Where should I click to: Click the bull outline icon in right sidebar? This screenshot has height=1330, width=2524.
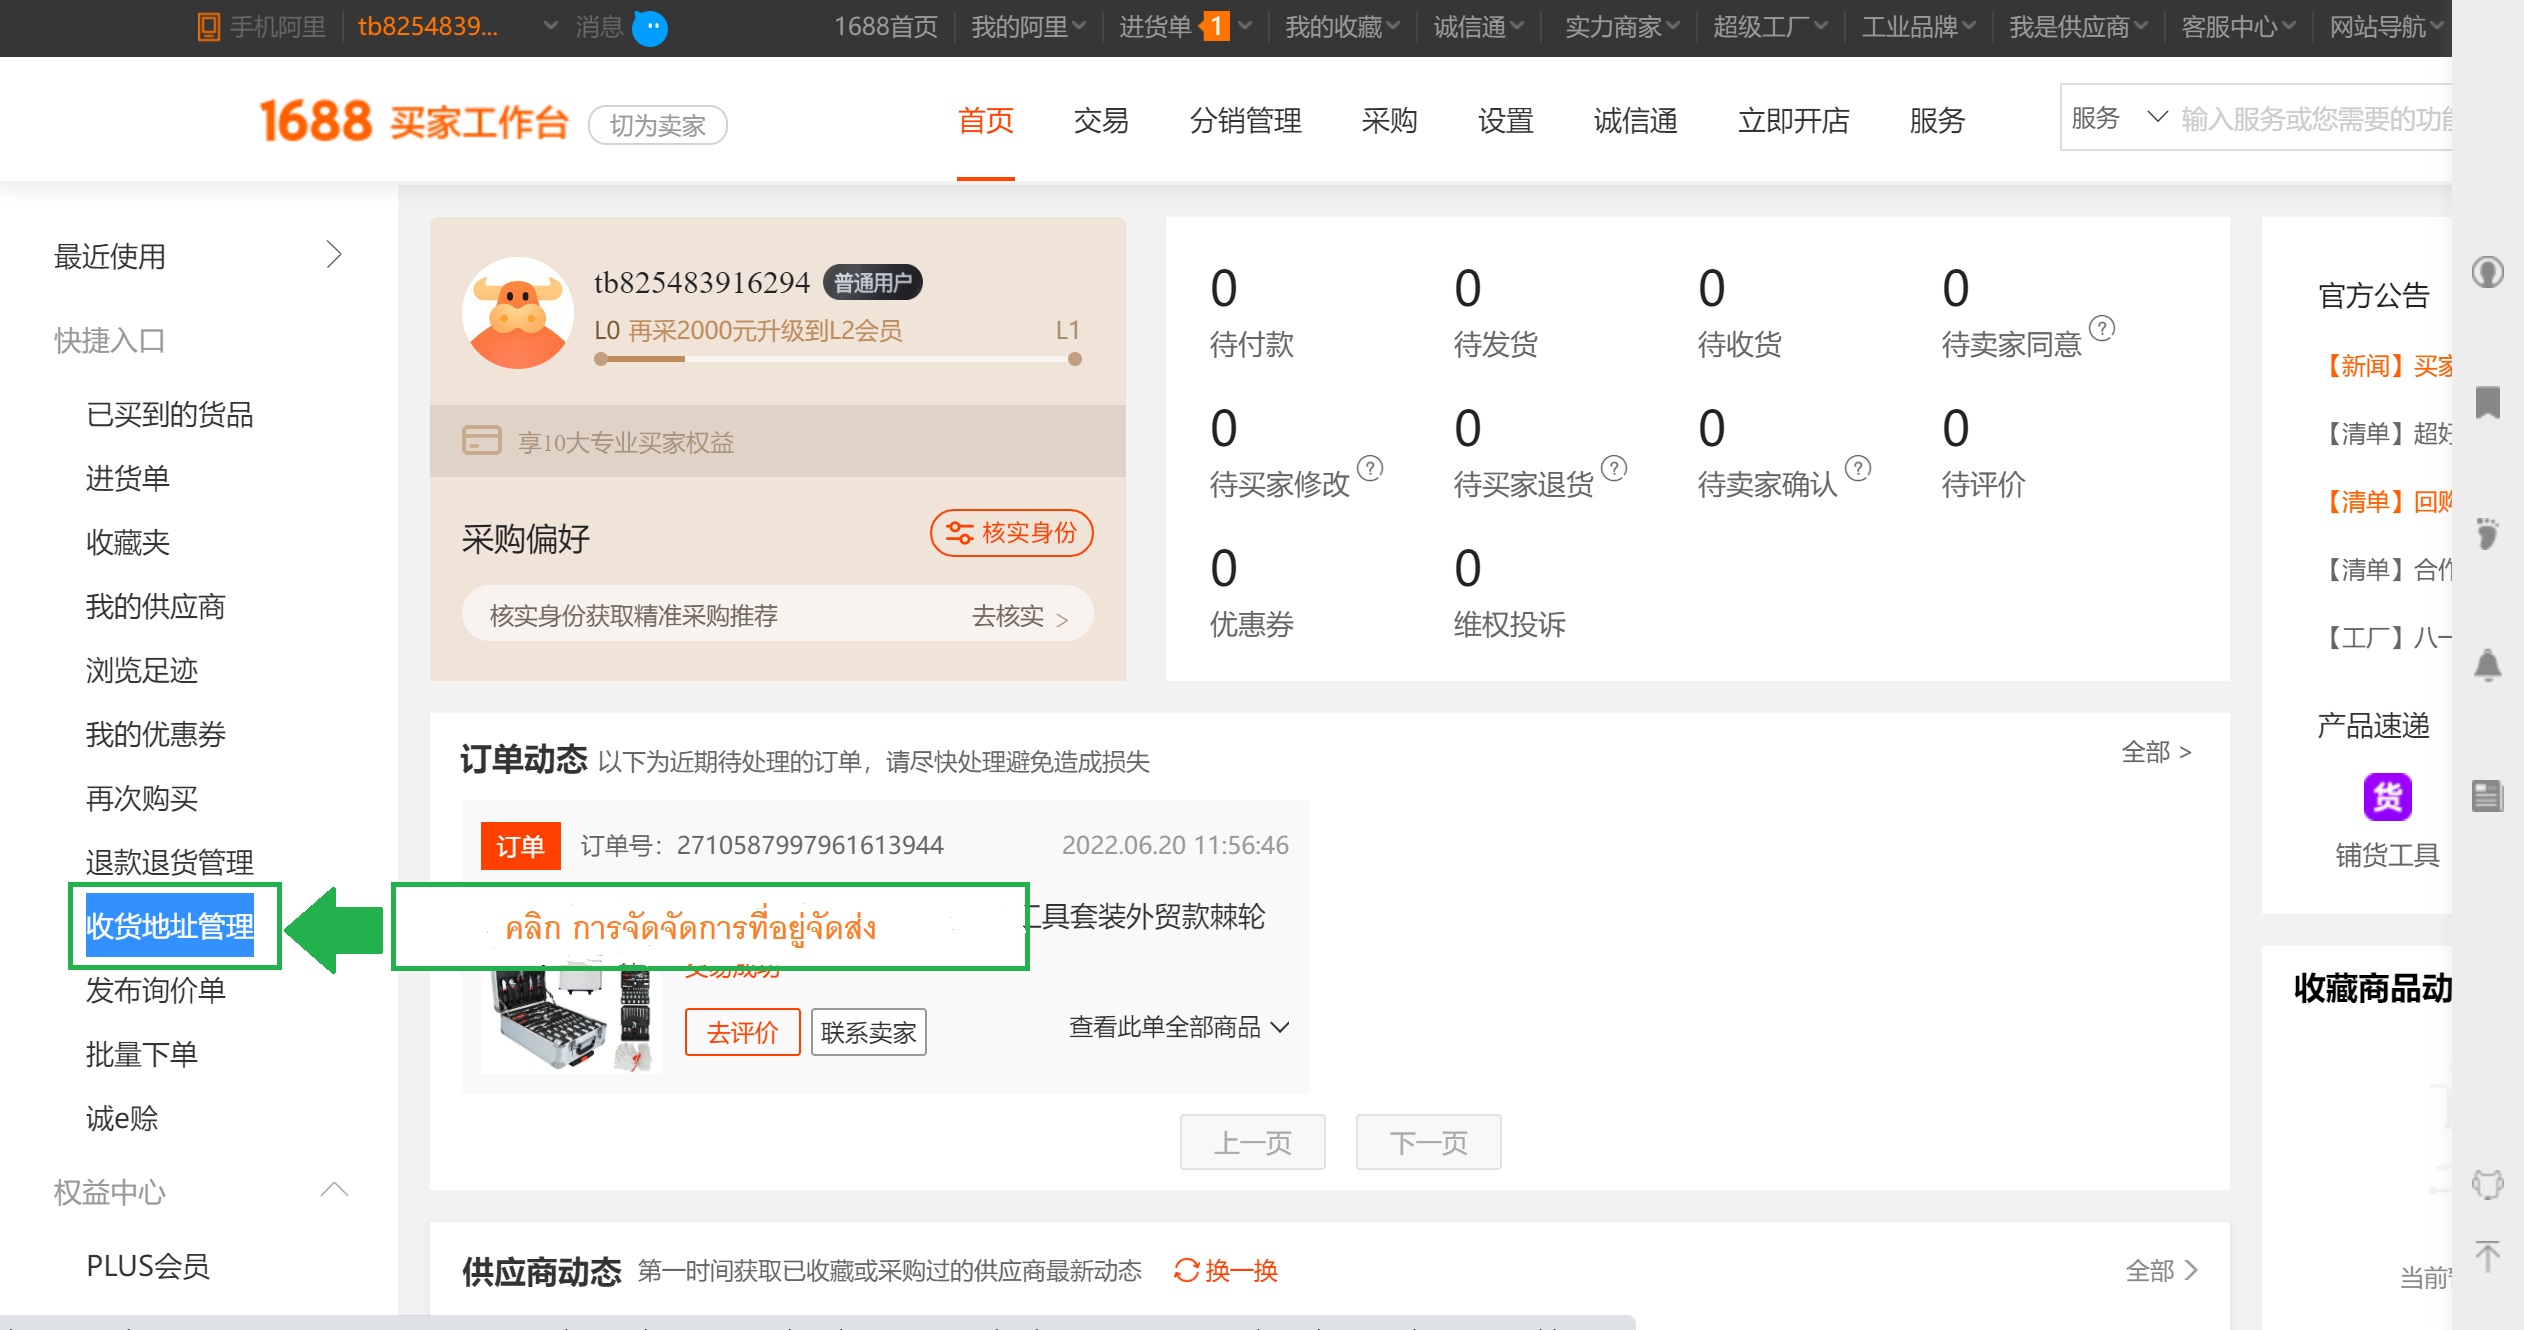(2488, 1185)
